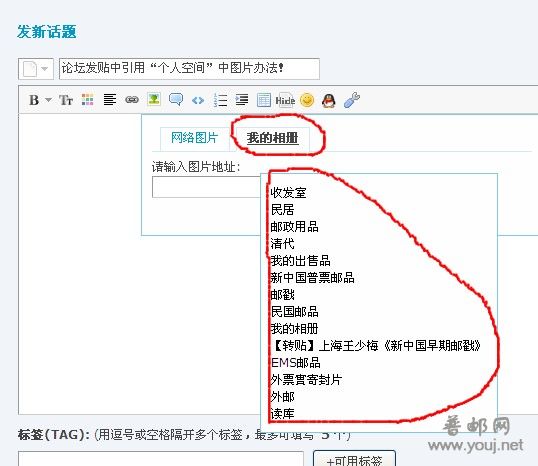Toggle bold text with the B icon
Screen dimensions: 538x466
(x=34, y=100)
